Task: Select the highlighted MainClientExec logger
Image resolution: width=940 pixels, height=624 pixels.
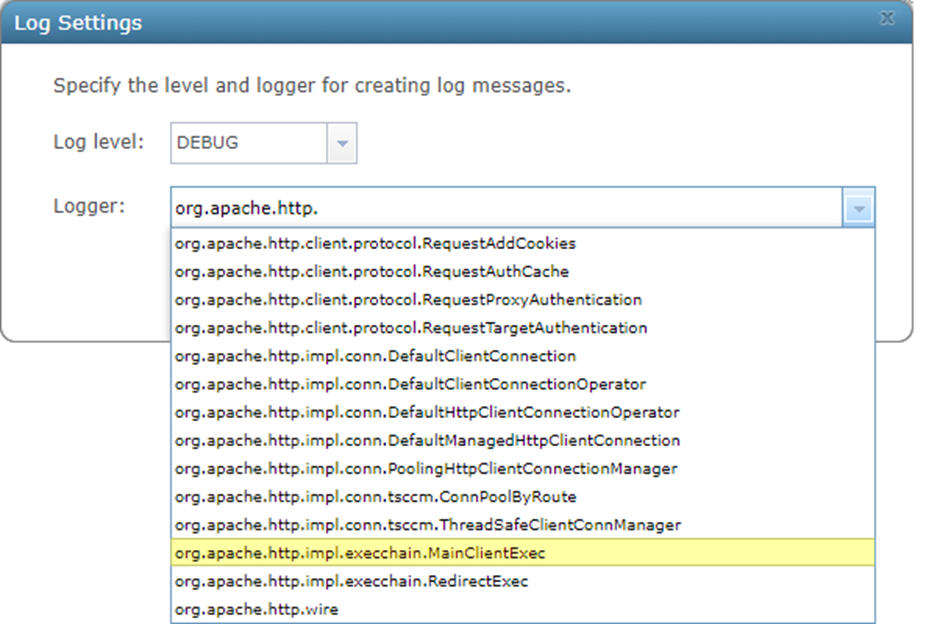Action: [x=523, y=553]
